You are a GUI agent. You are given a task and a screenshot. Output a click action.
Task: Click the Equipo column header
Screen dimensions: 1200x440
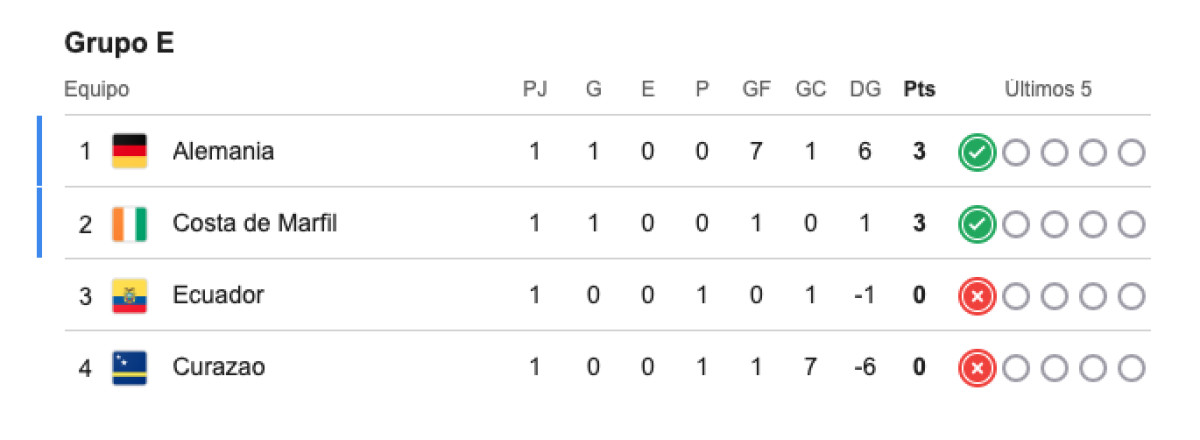96,89
